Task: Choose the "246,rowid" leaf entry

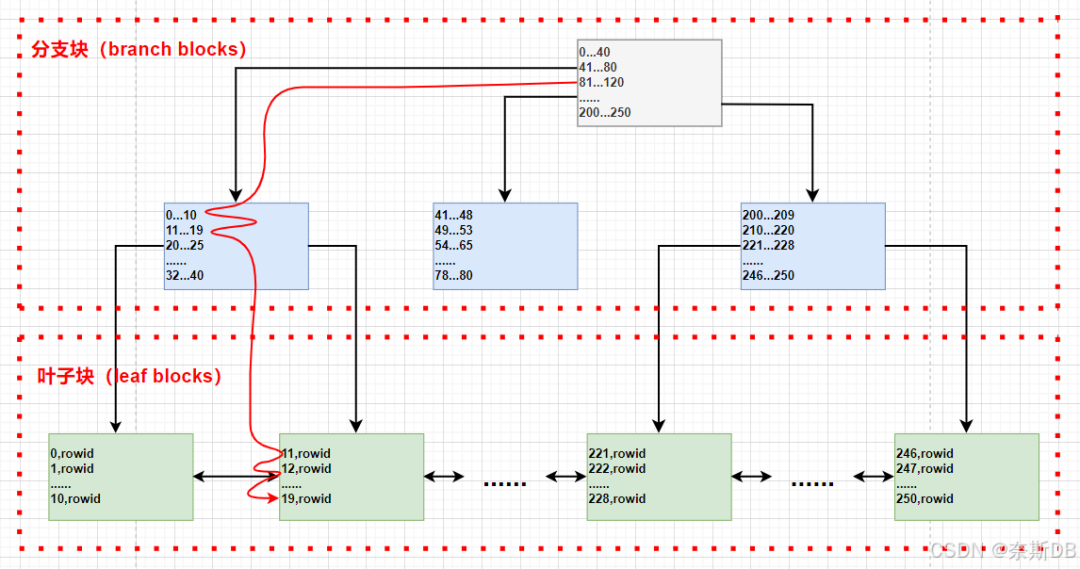Action: tap(925, 454)
